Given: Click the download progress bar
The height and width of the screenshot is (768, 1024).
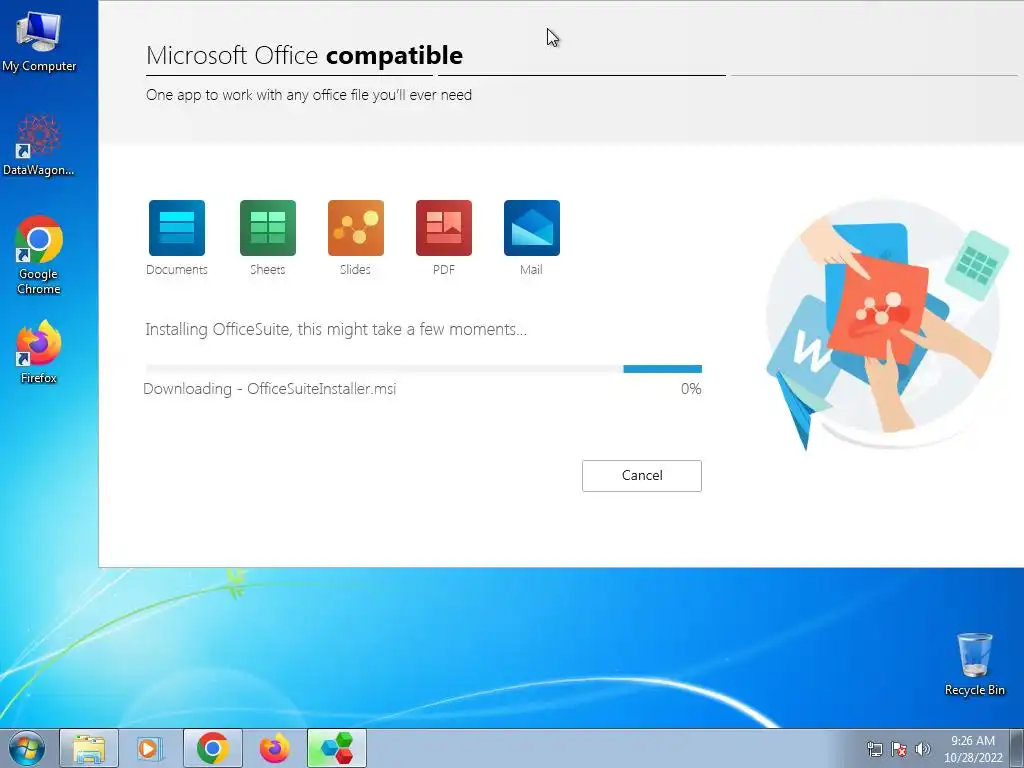Looking at the screenshot, I should (x=424, y=369).
